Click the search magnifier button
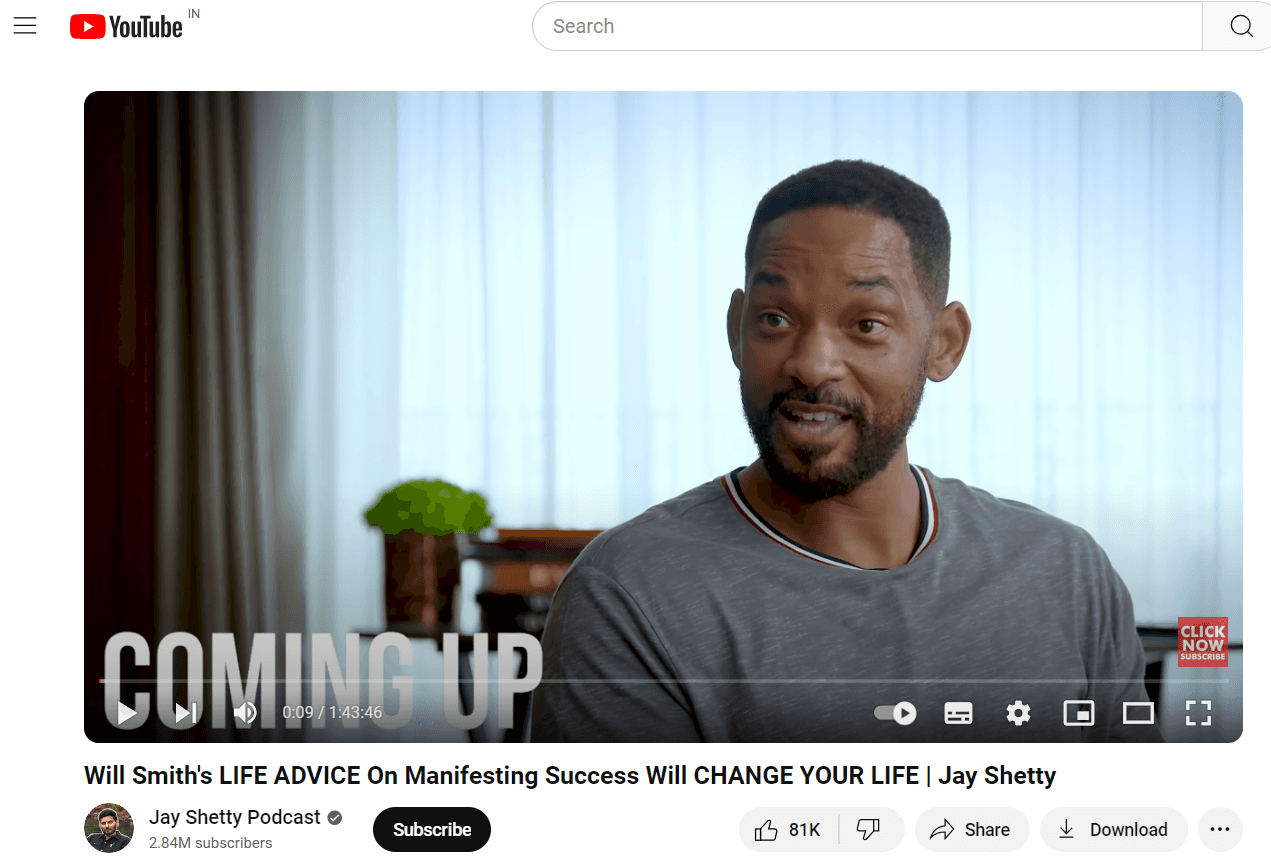 [1241, 26]
